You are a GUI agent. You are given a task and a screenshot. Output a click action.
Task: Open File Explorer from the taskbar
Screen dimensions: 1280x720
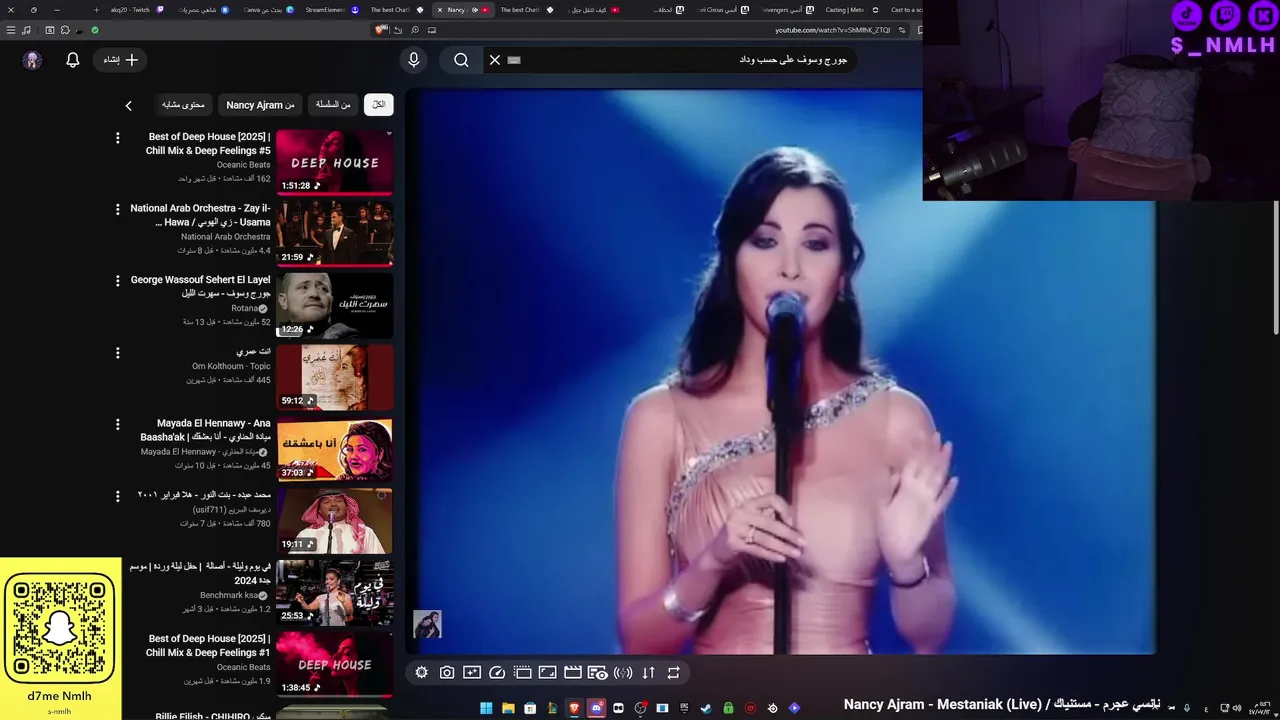coord(508,708)
